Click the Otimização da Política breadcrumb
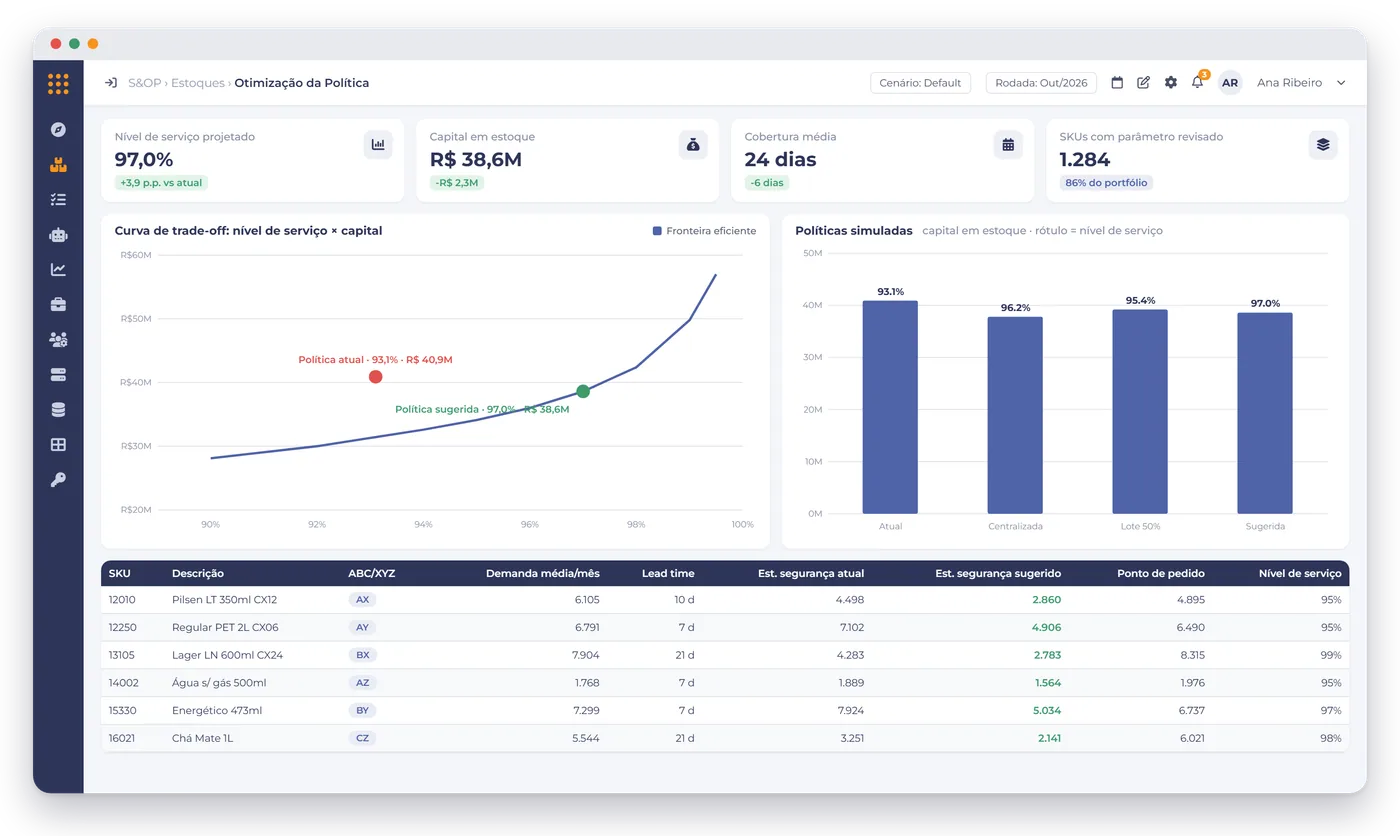Image resolution: width=1400 pixels, height=836 pixels. pyautogui.click(x=302, y=83)
